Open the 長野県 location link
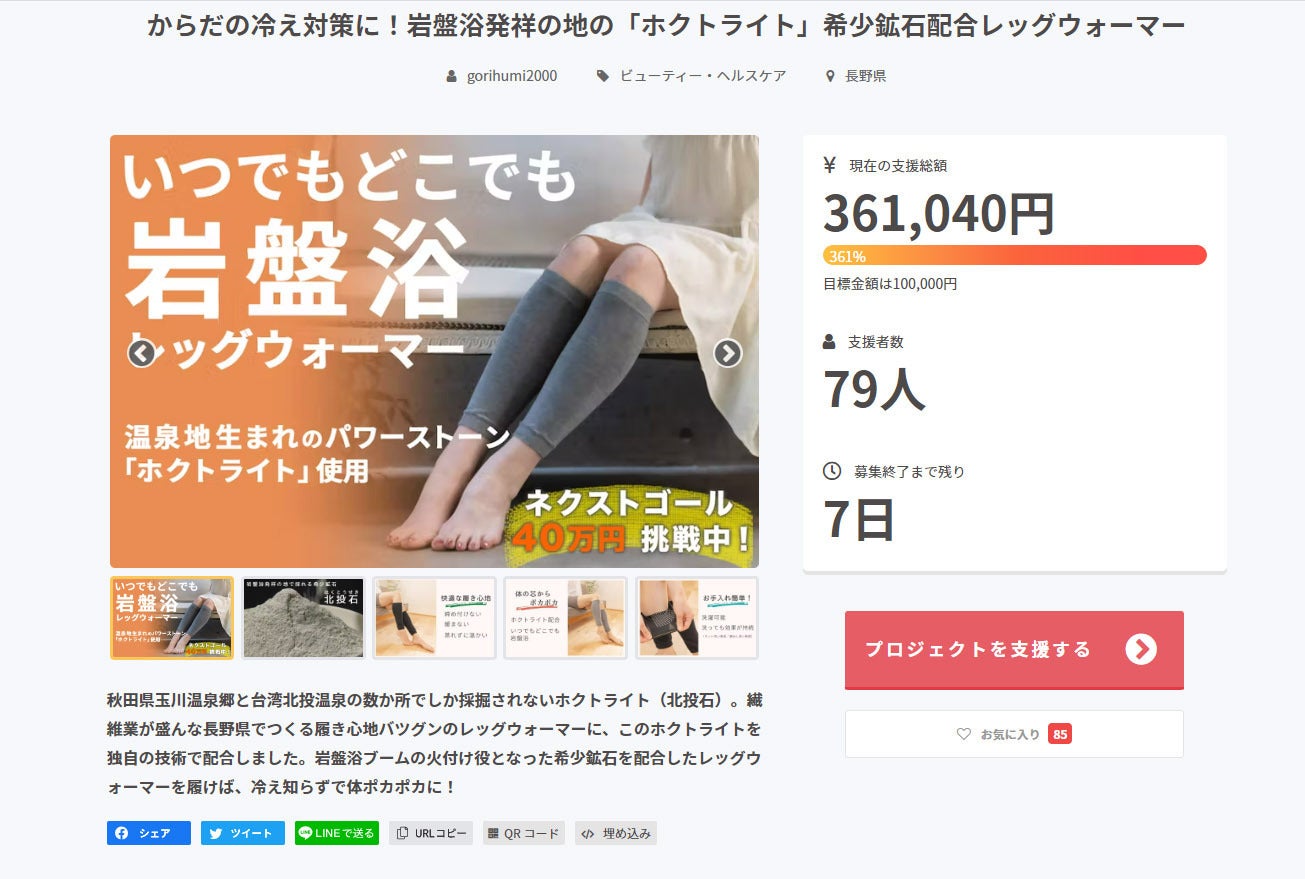 [x=866, y=76]
